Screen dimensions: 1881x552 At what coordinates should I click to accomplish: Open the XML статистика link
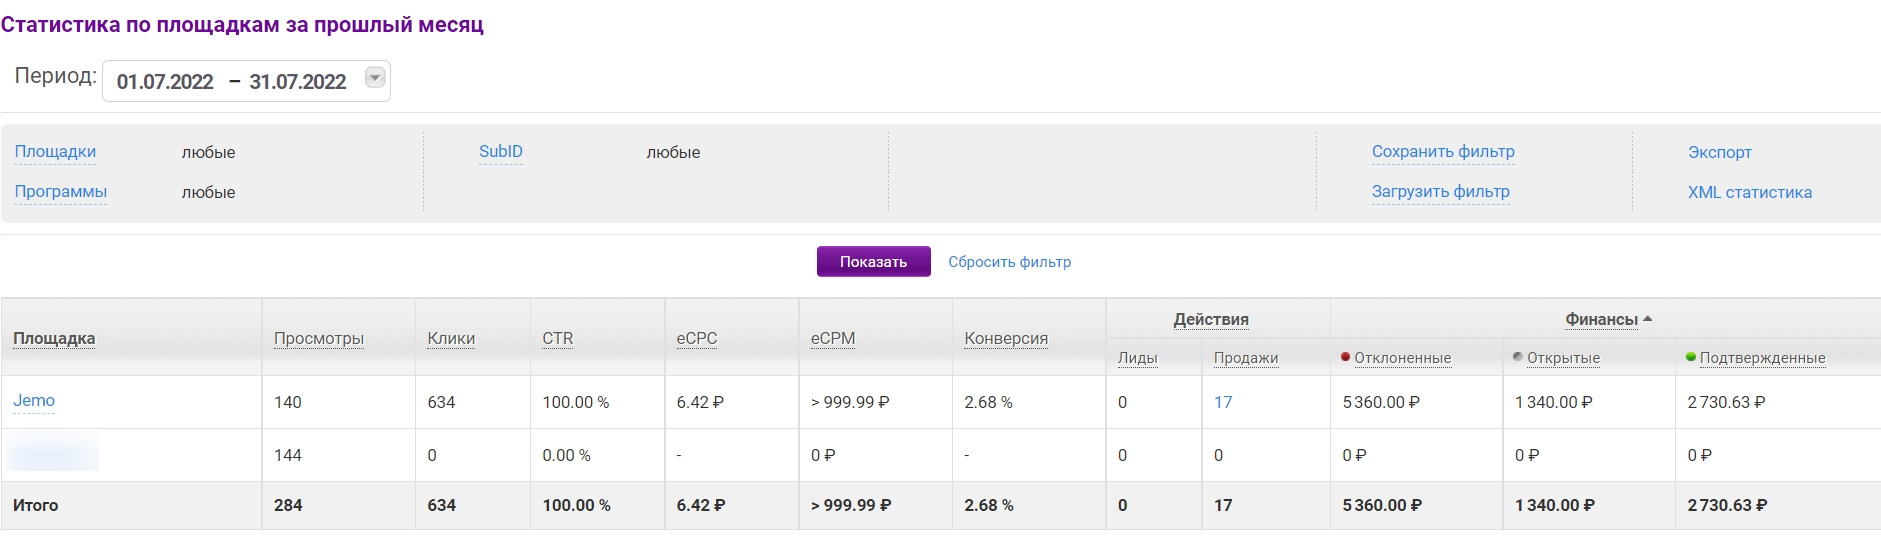1749,192
